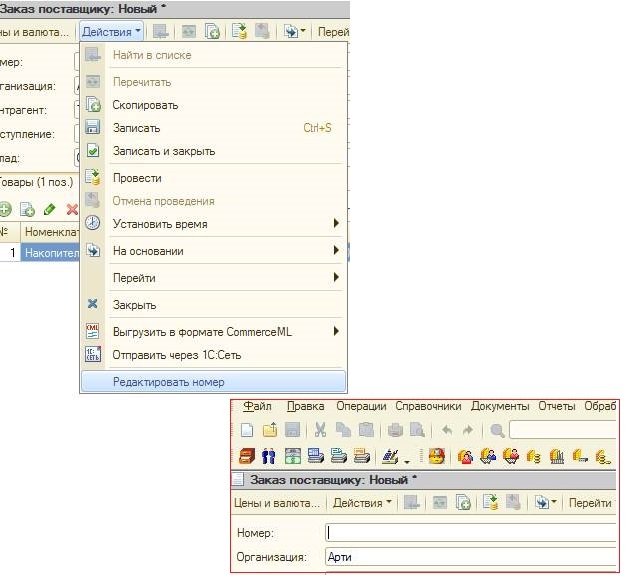Screen dimensions: 628x586
Task: Click desk-and-pen settings icon in second toolbar row
Action: tap(390, 456)
